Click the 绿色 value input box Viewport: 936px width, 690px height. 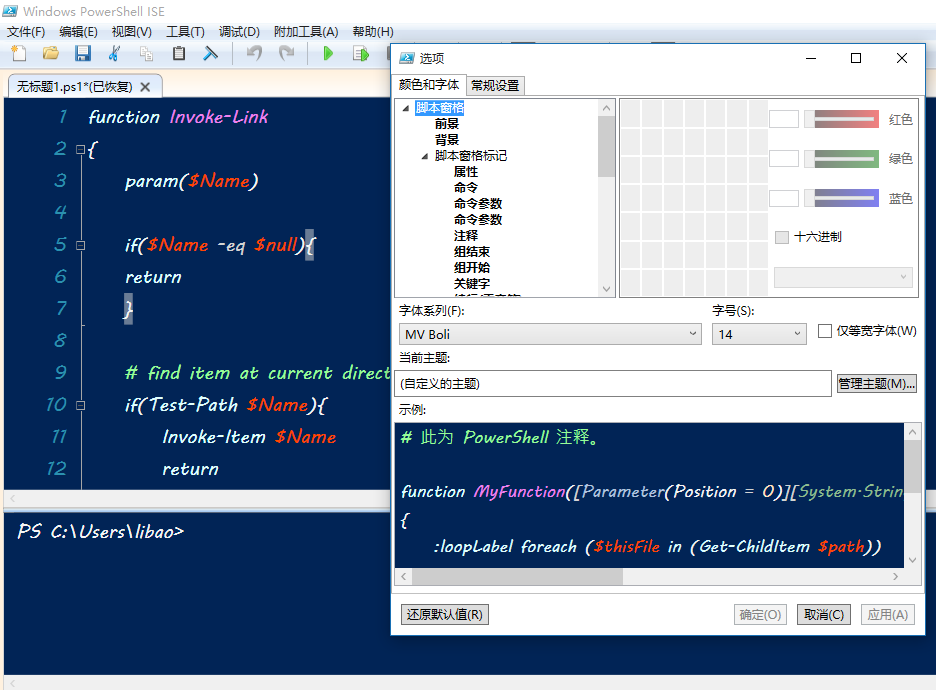[784, 159]
